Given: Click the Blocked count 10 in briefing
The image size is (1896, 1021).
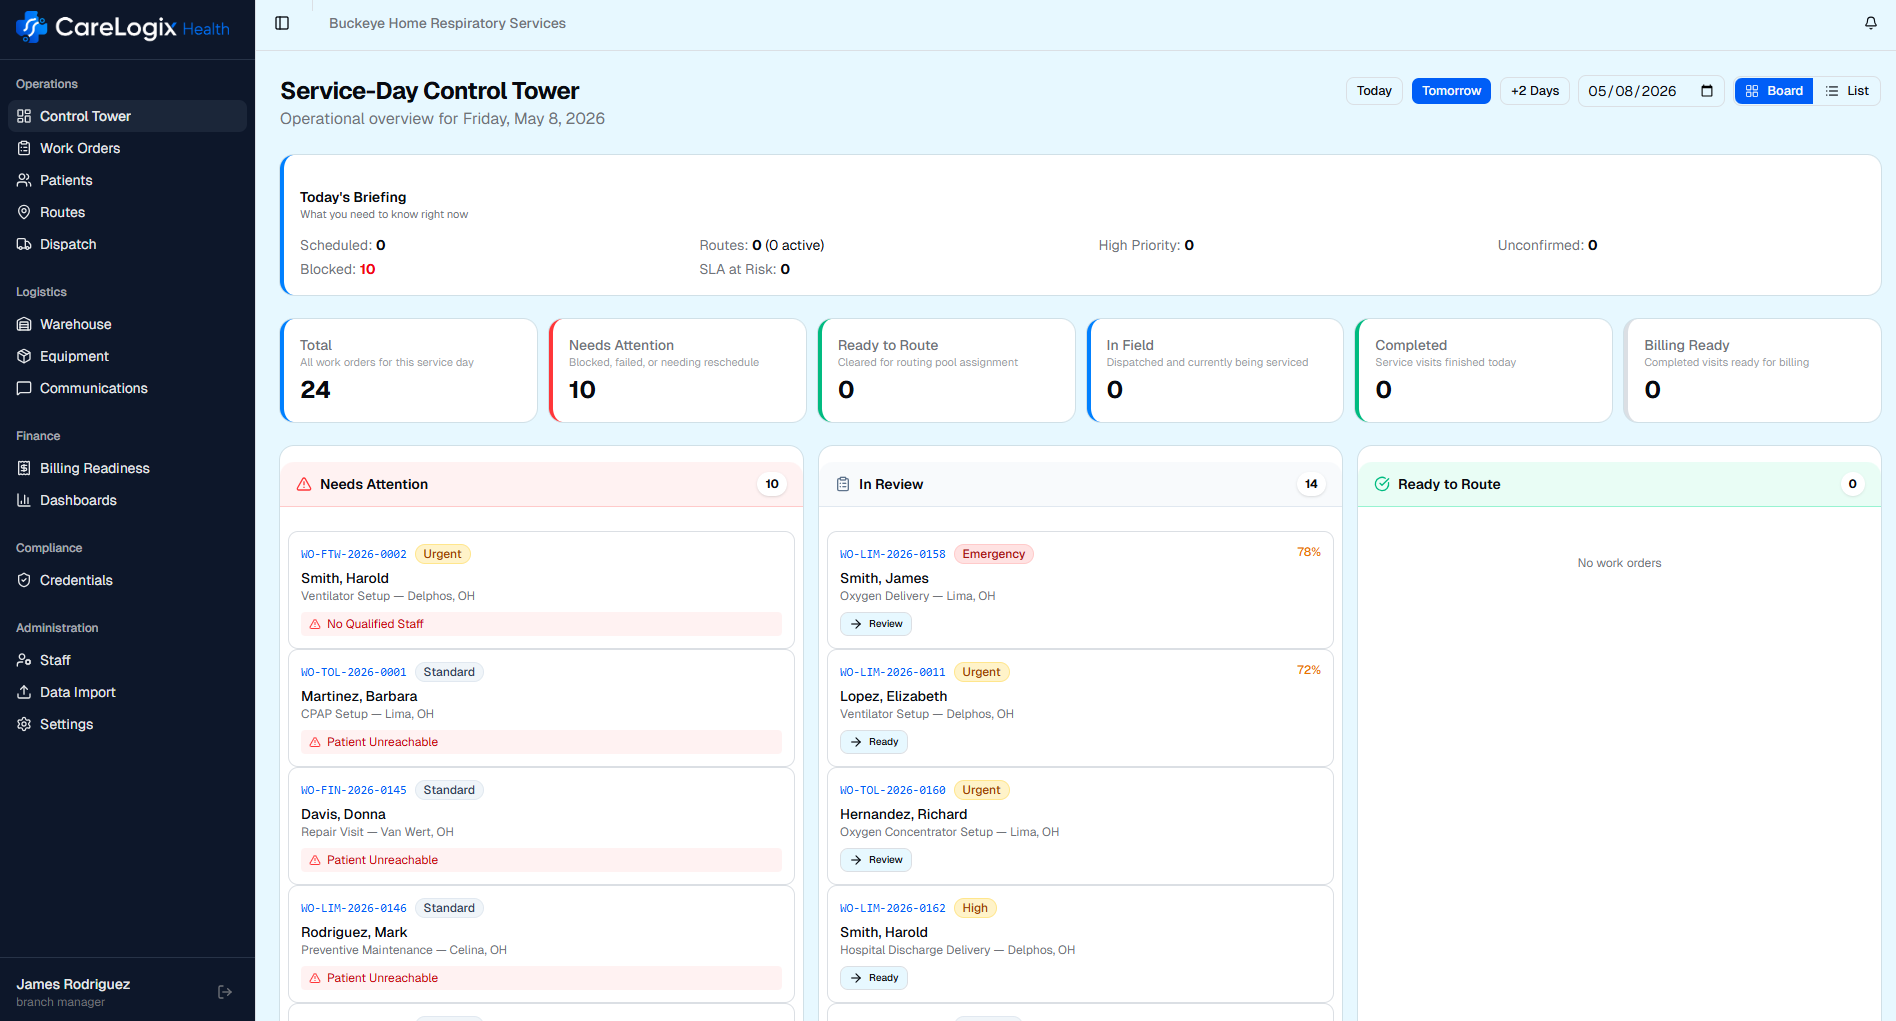Looking at the screenshot, I should coord(367,269).
